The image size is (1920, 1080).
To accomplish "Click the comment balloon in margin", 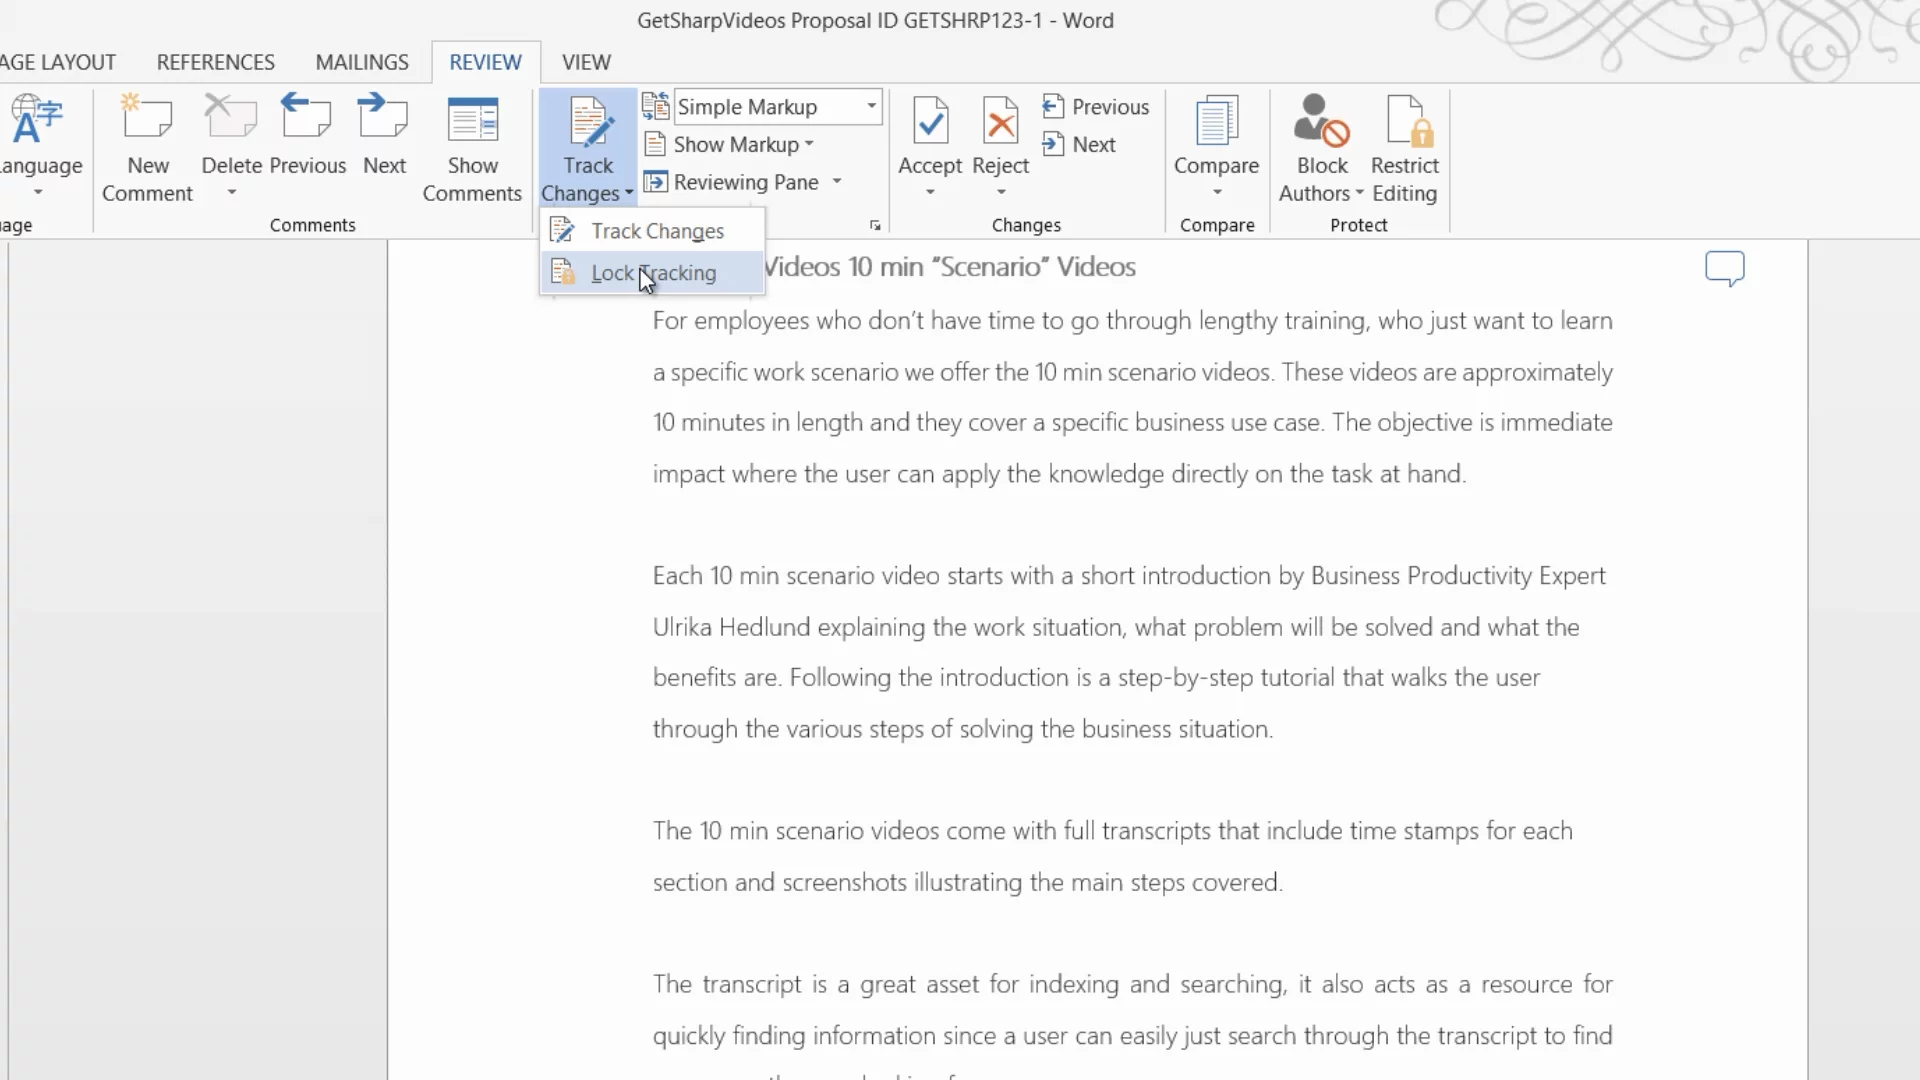I will 1724,268.
